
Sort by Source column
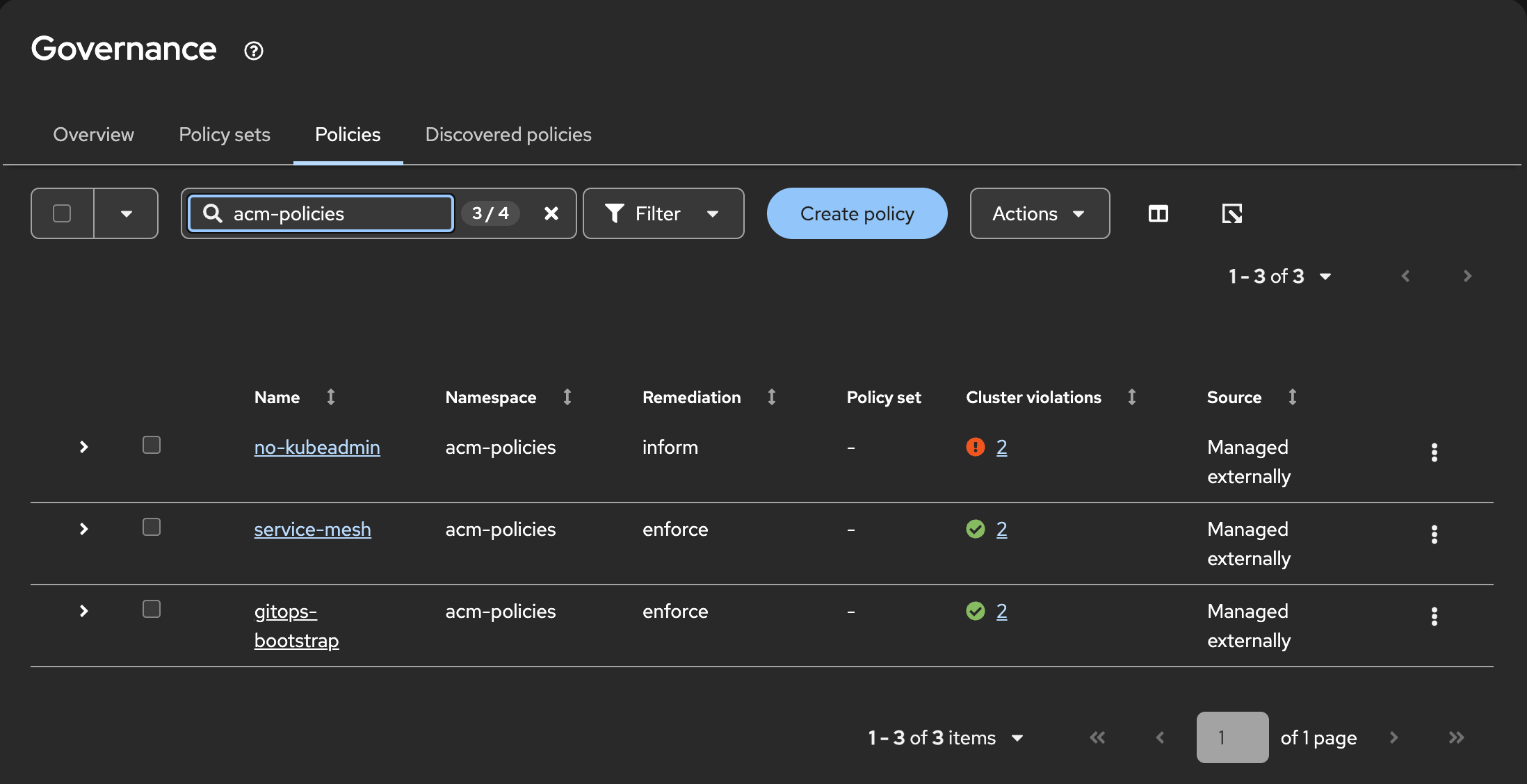tap(1292, 397)
